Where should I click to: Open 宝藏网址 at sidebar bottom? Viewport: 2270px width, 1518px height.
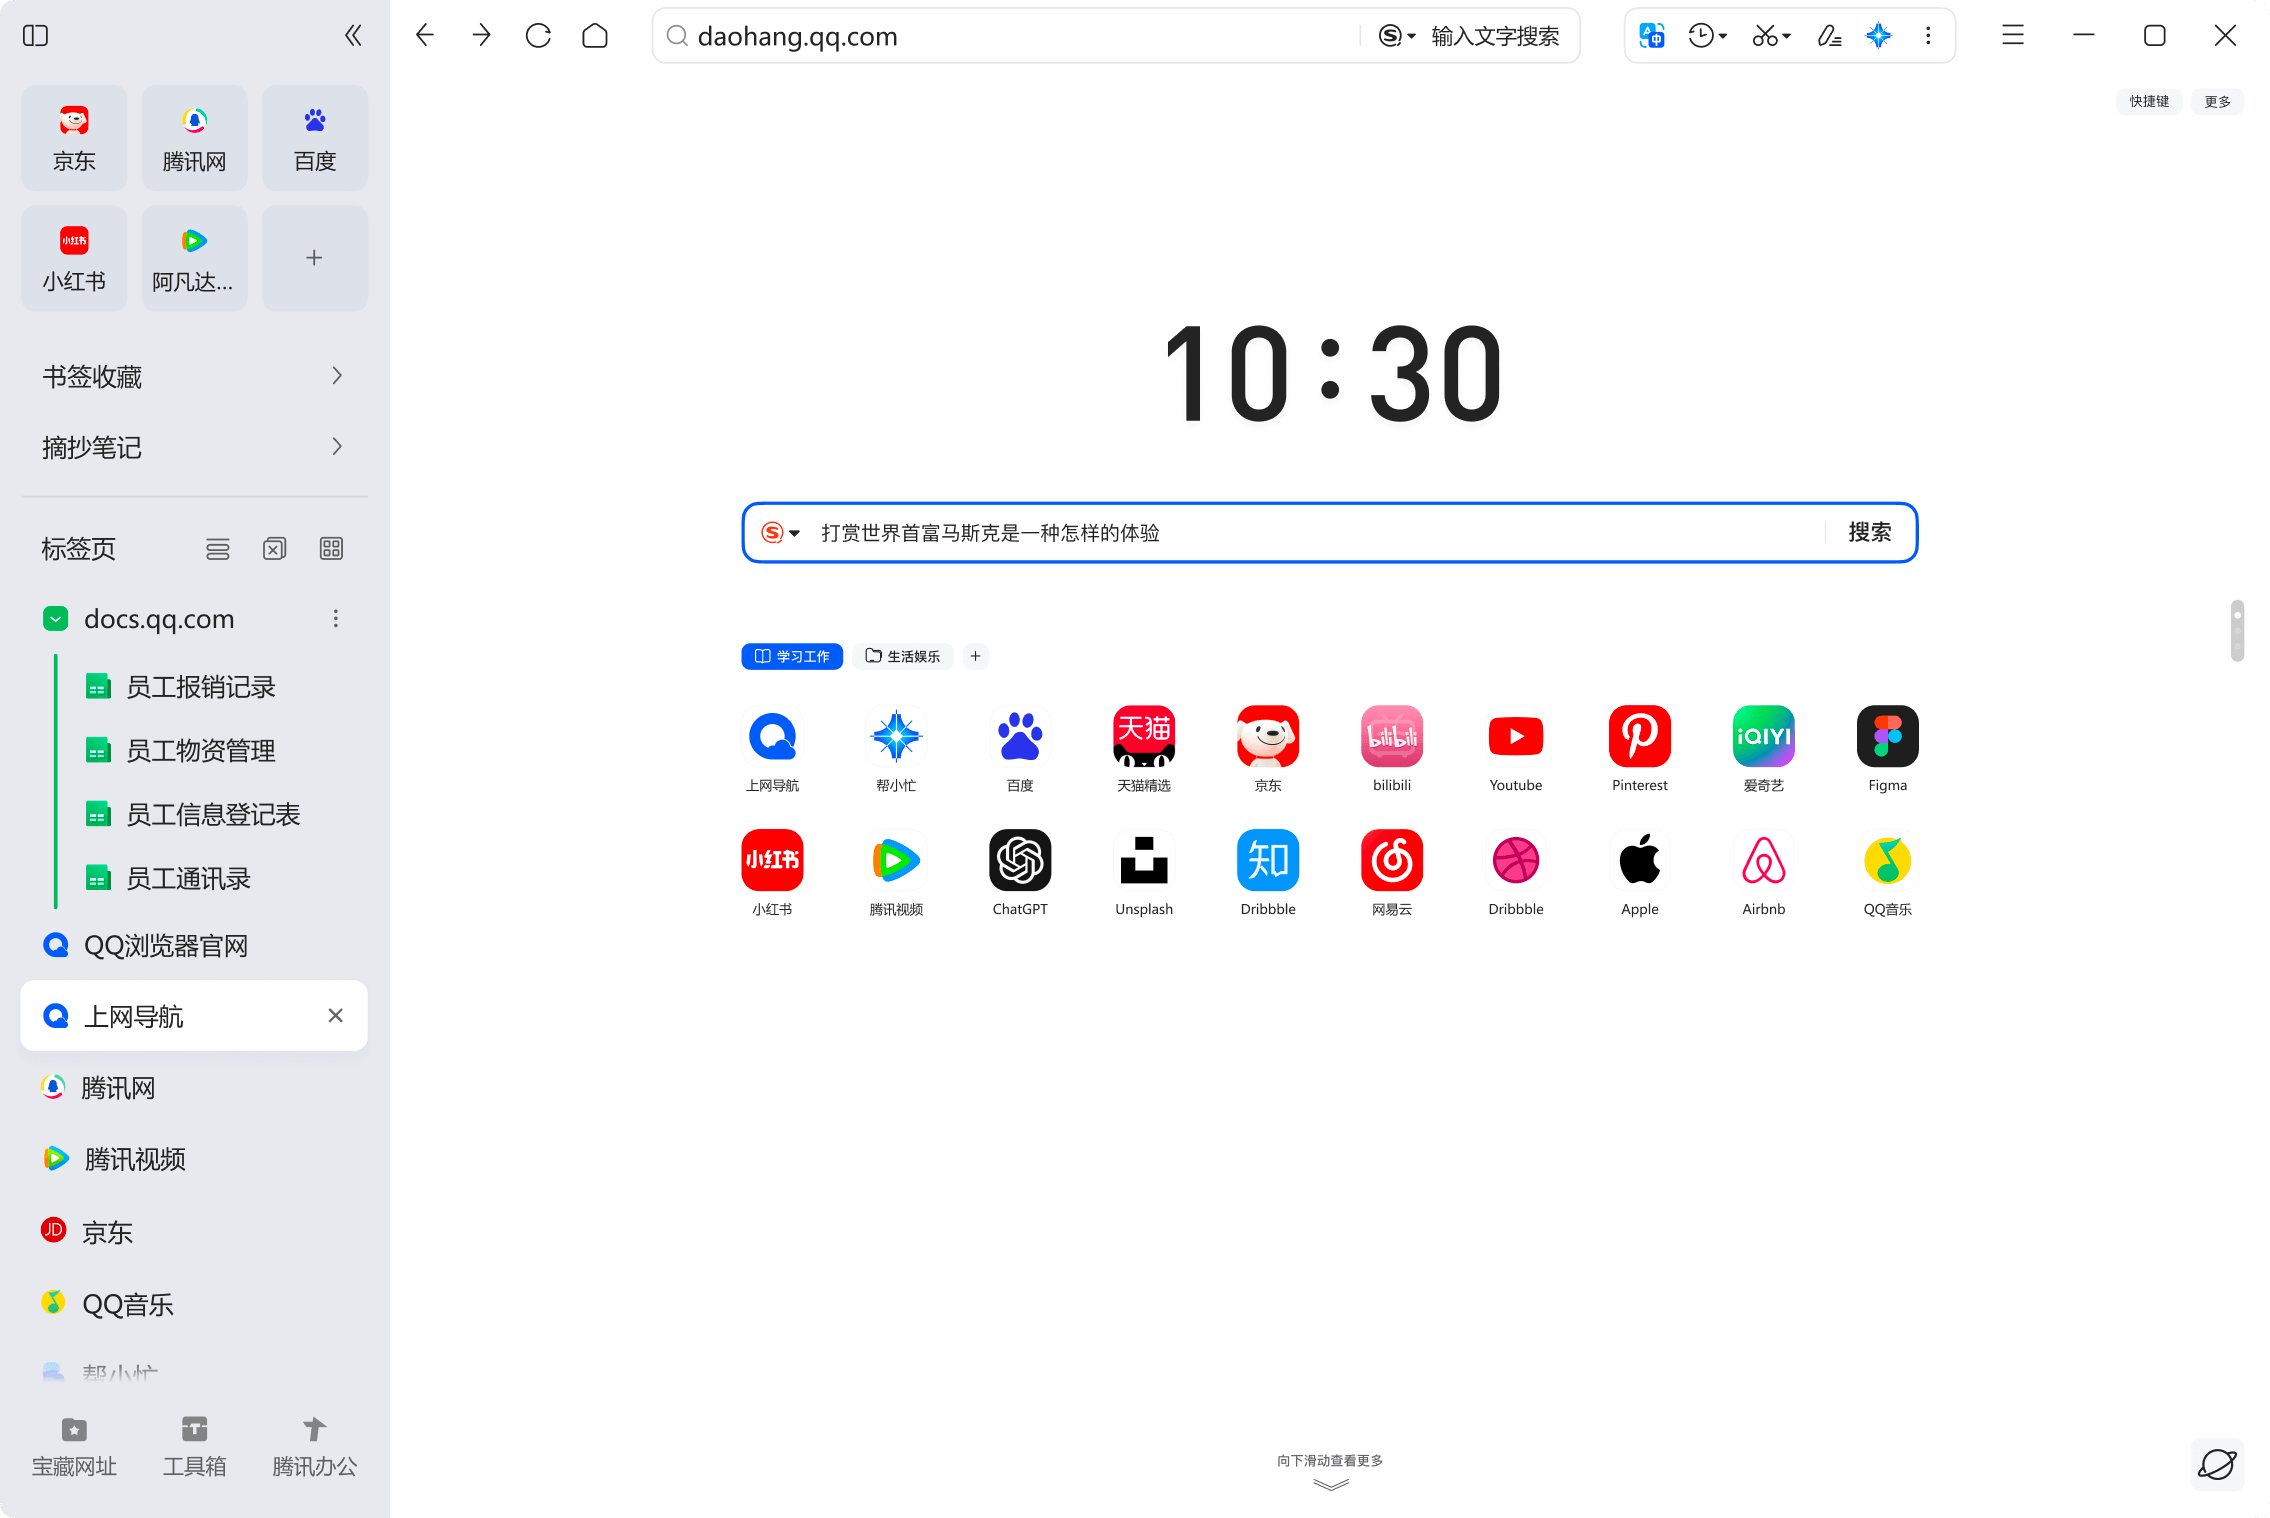74,1448
